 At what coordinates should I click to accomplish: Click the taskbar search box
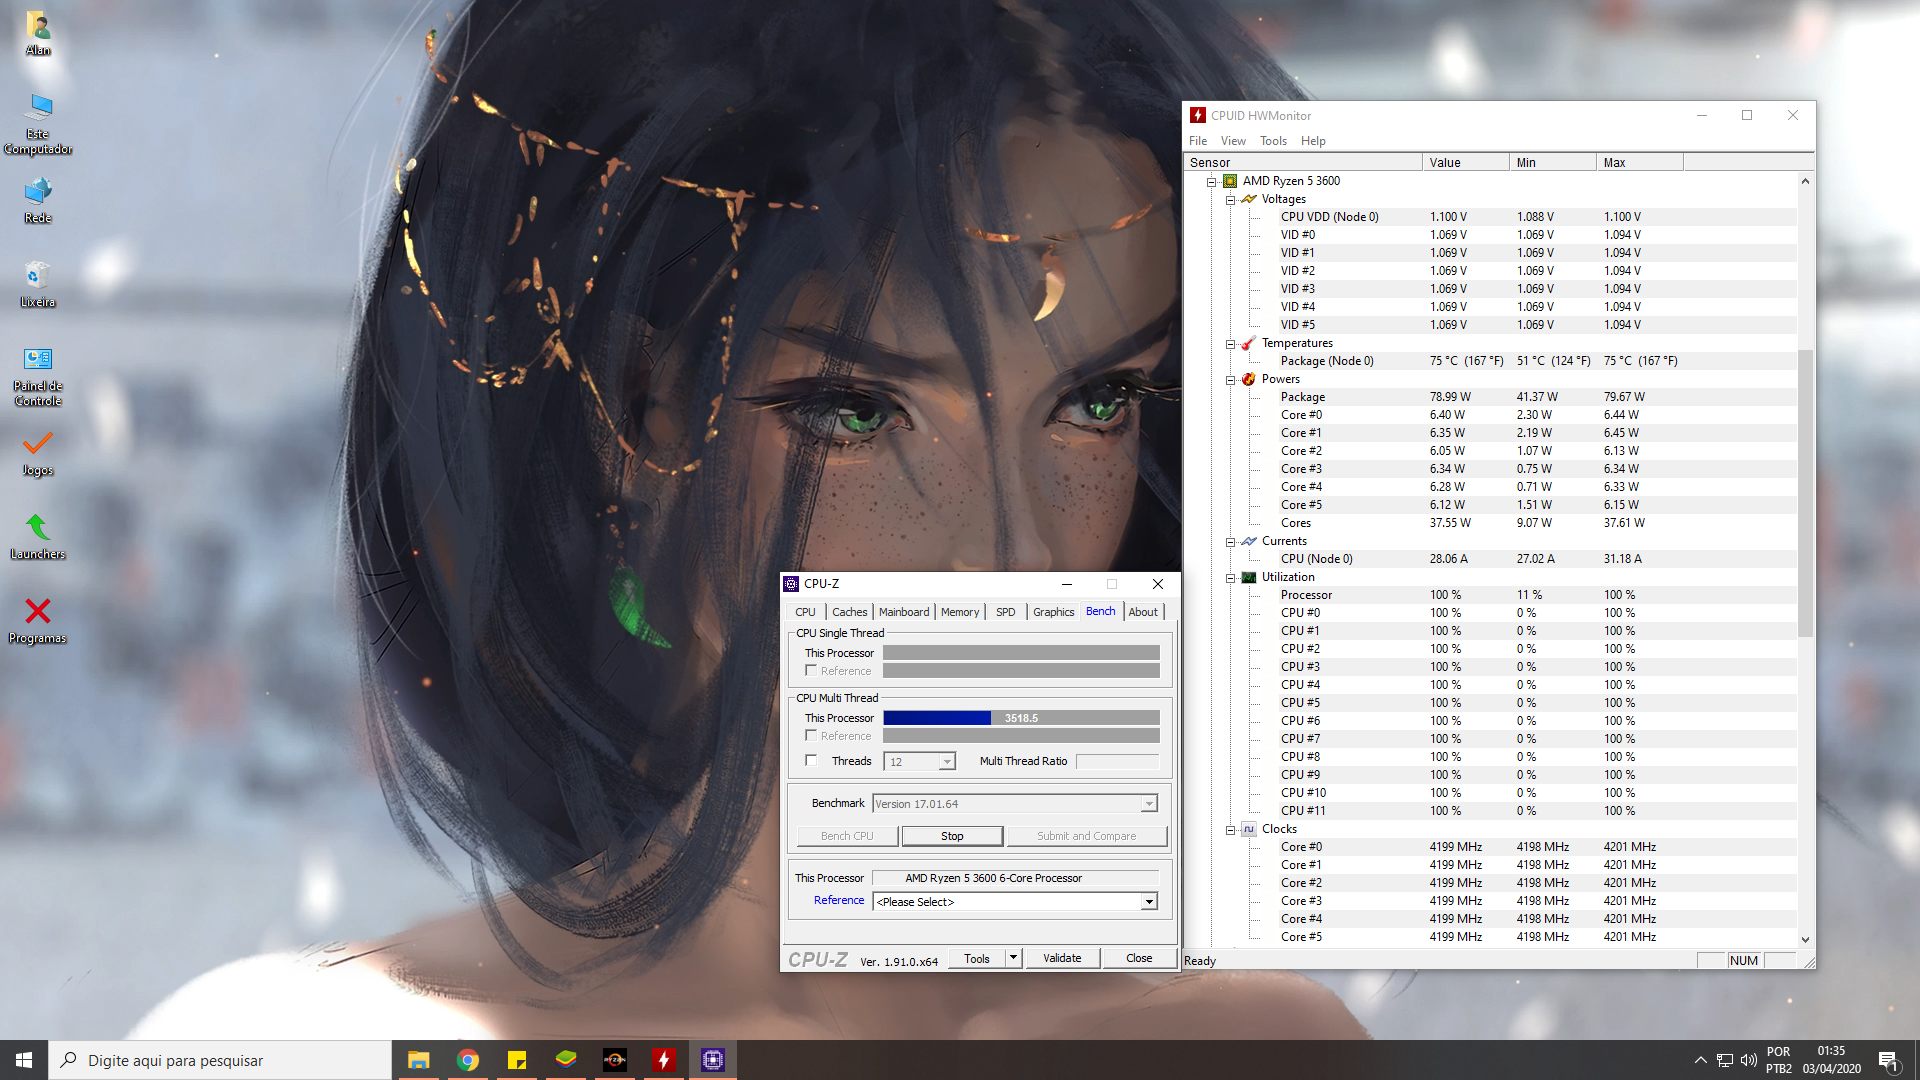(x=220, y=1060)
